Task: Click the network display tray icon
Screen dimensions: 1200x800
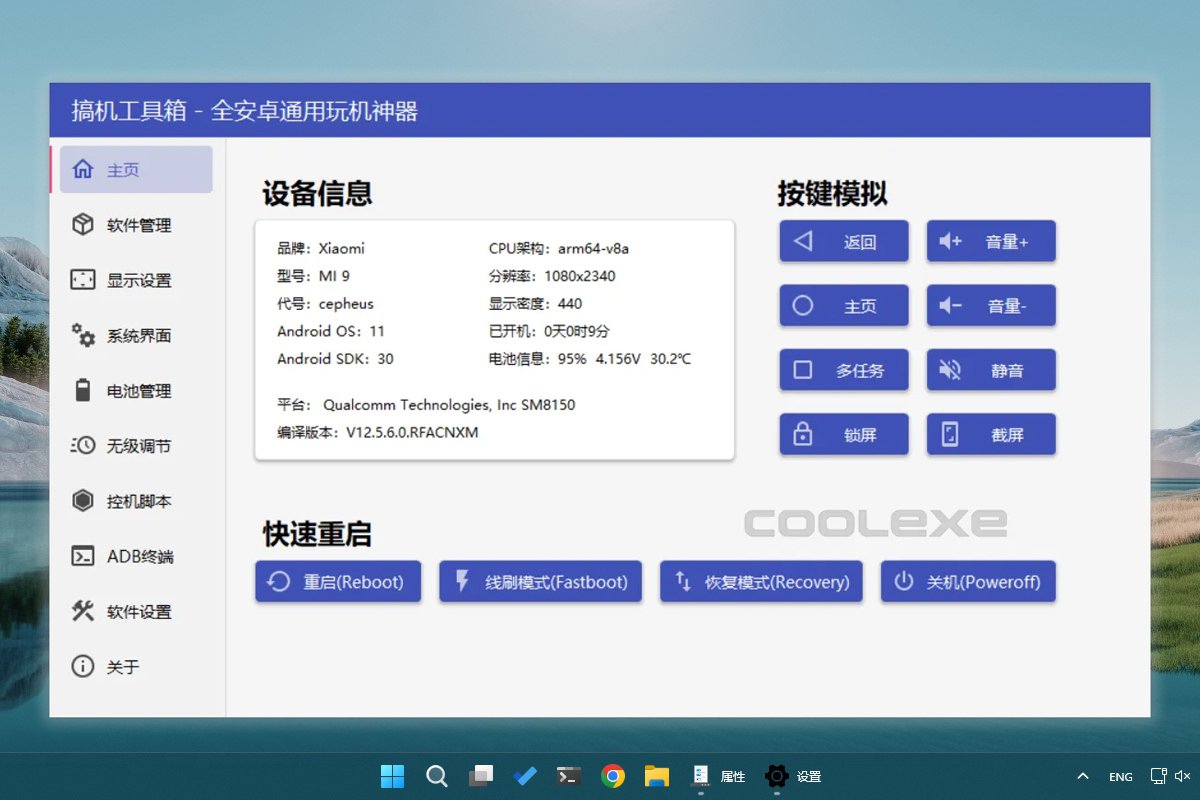Action: tap(1159, 776)
